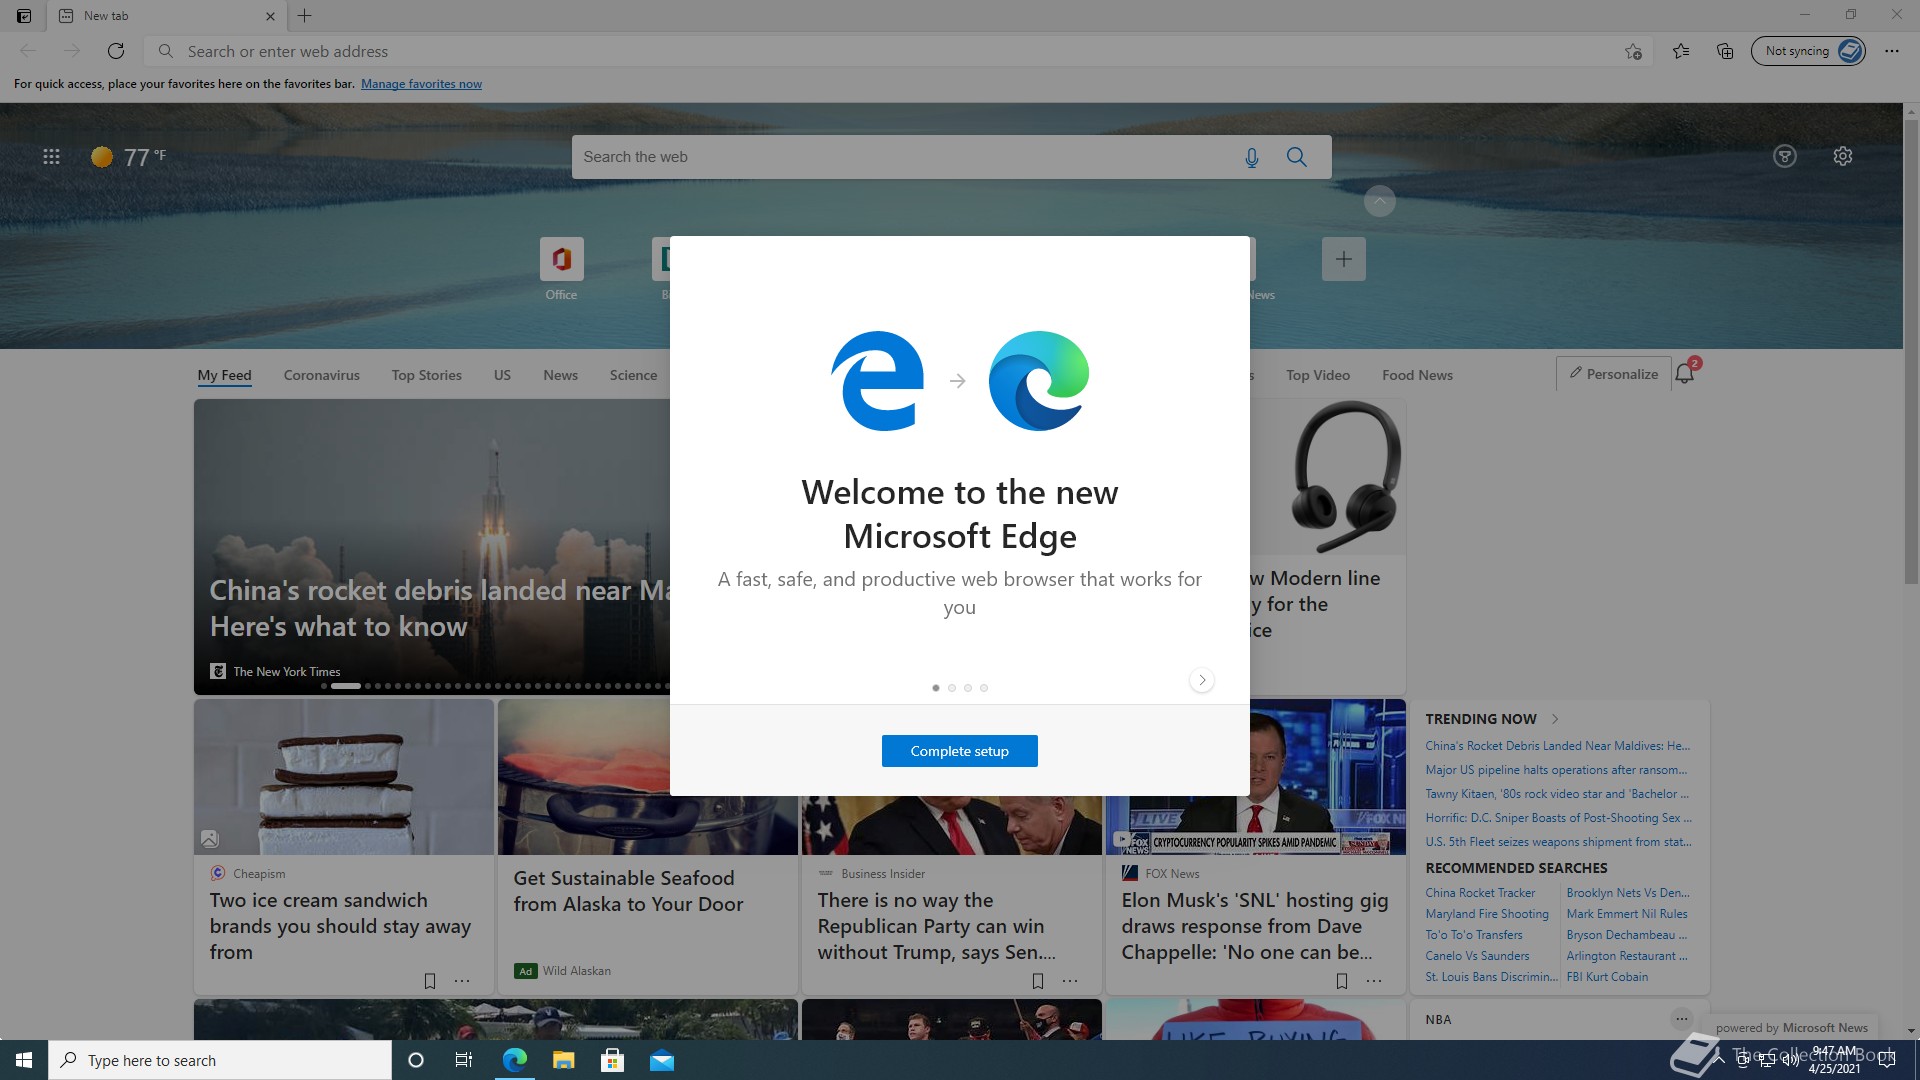
Task: Click the browser back arrow
Action: (28, 51)
